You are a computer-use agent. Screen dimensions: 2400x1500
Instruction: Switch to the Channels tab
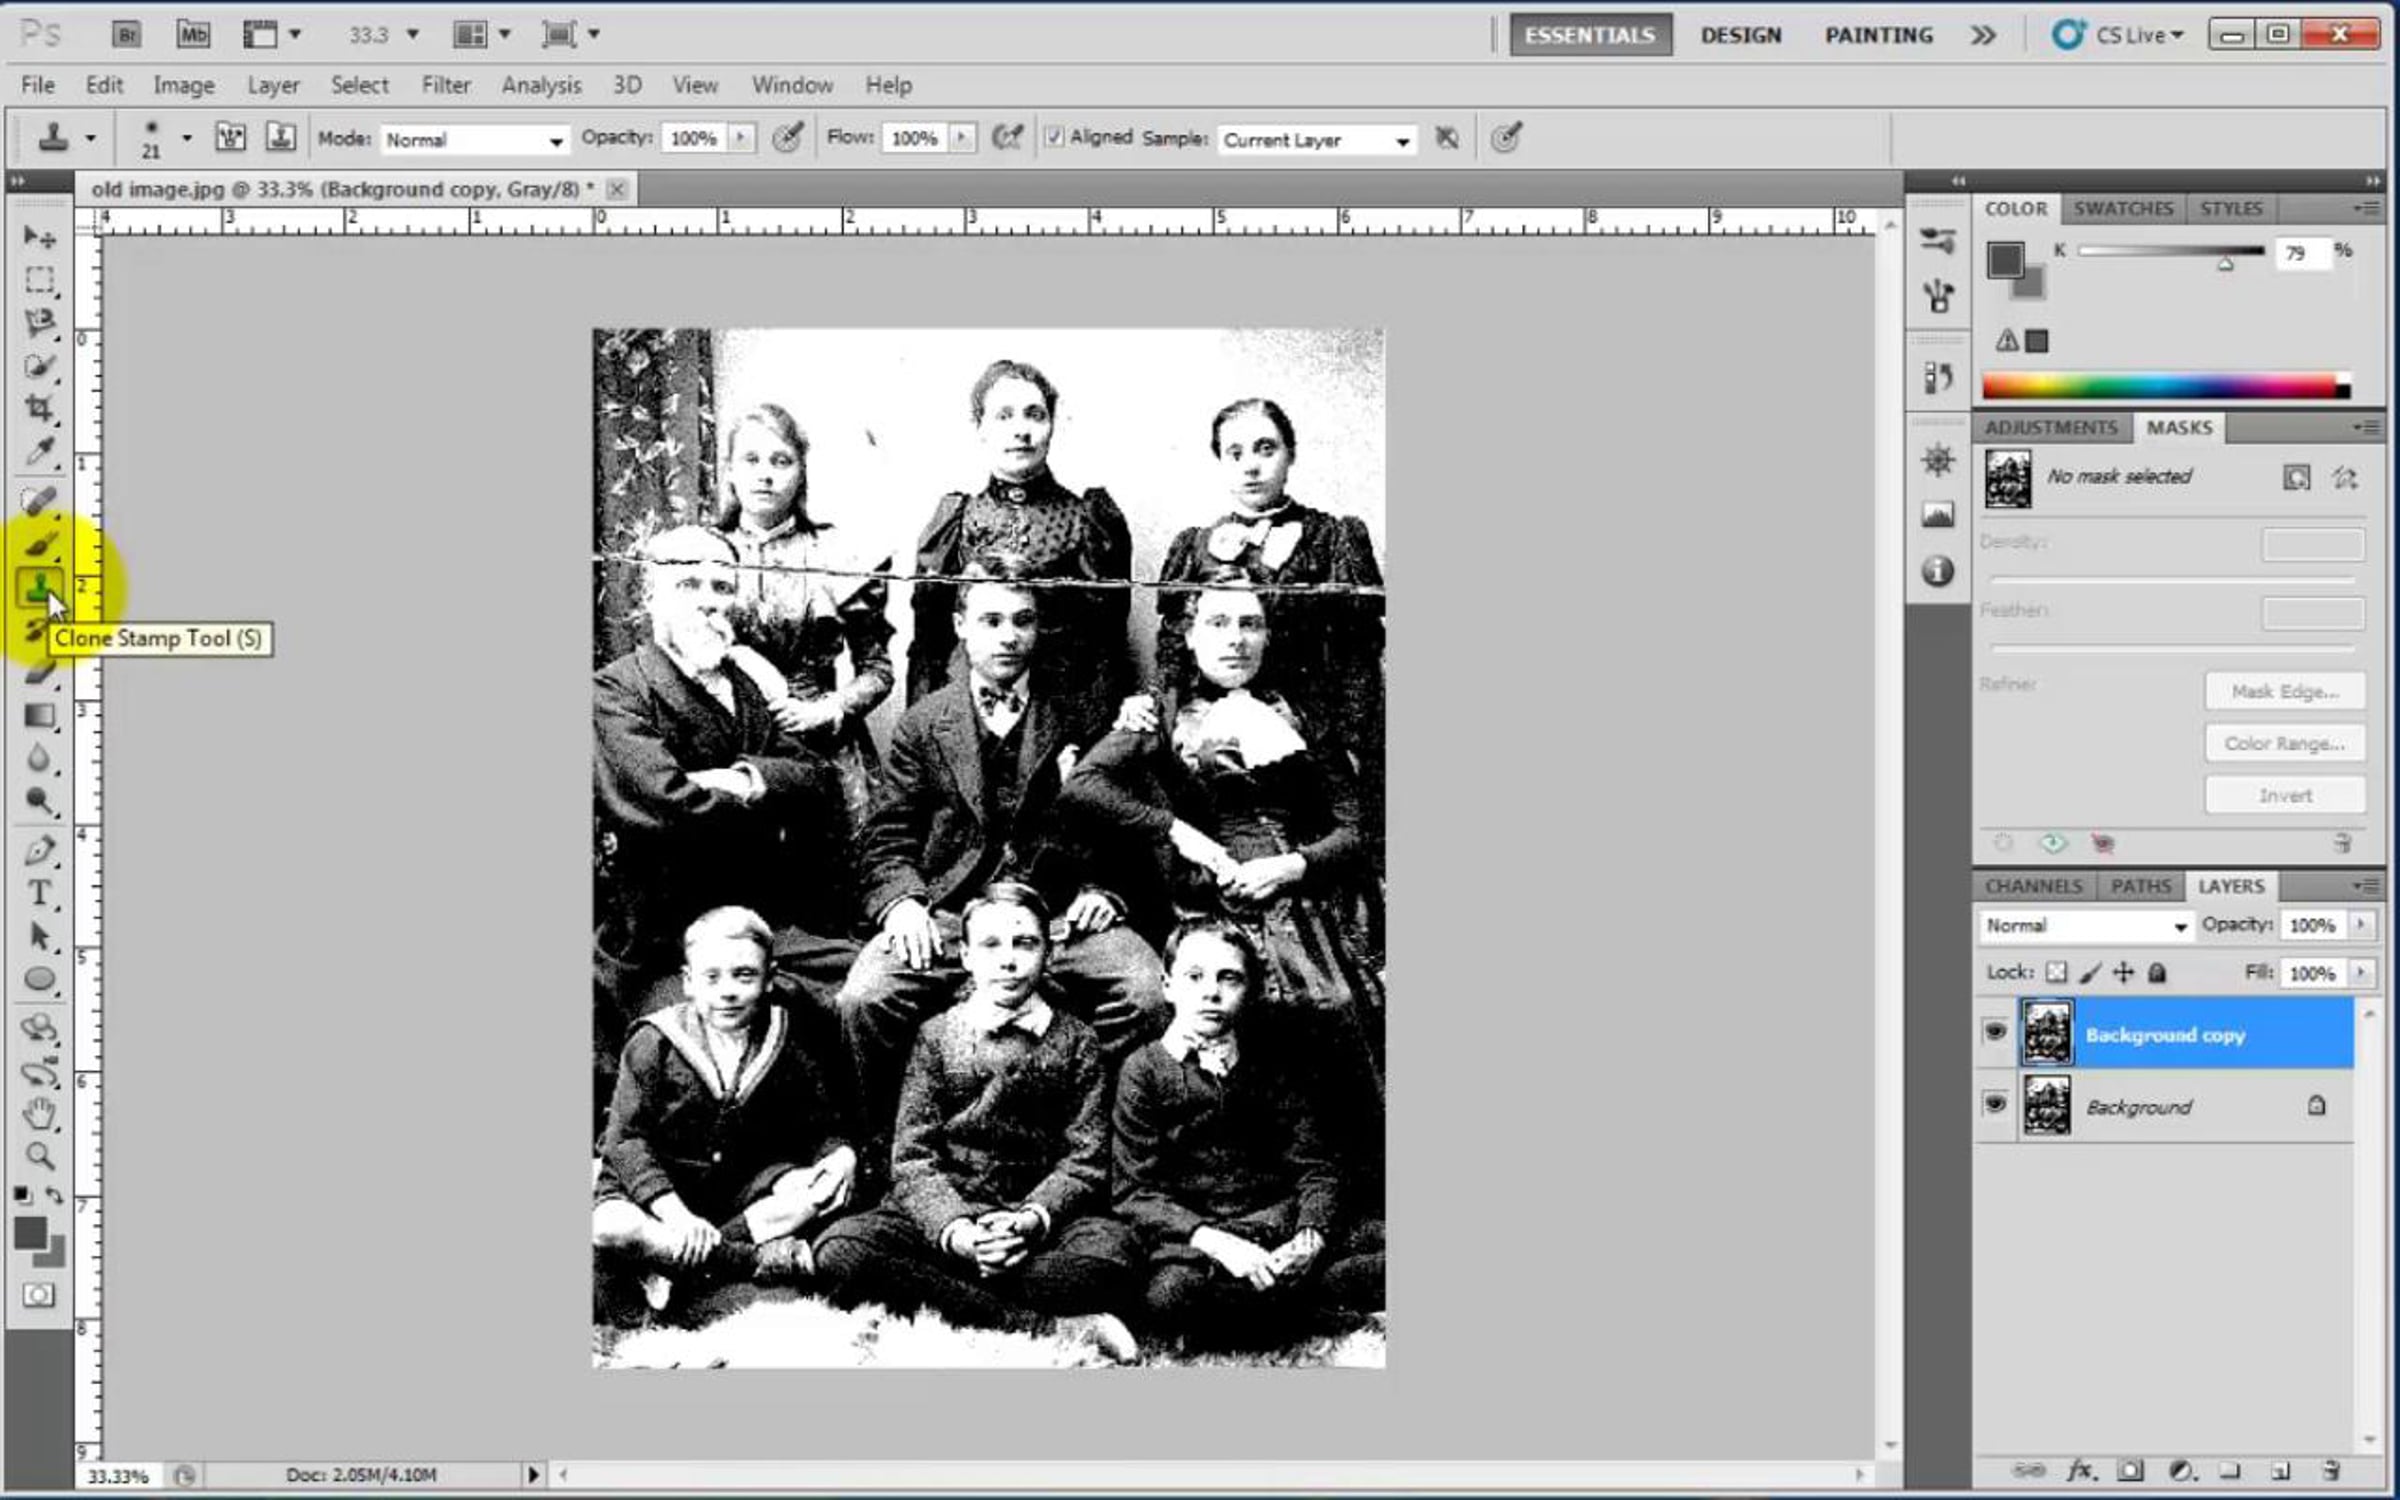pos(2033,887)
